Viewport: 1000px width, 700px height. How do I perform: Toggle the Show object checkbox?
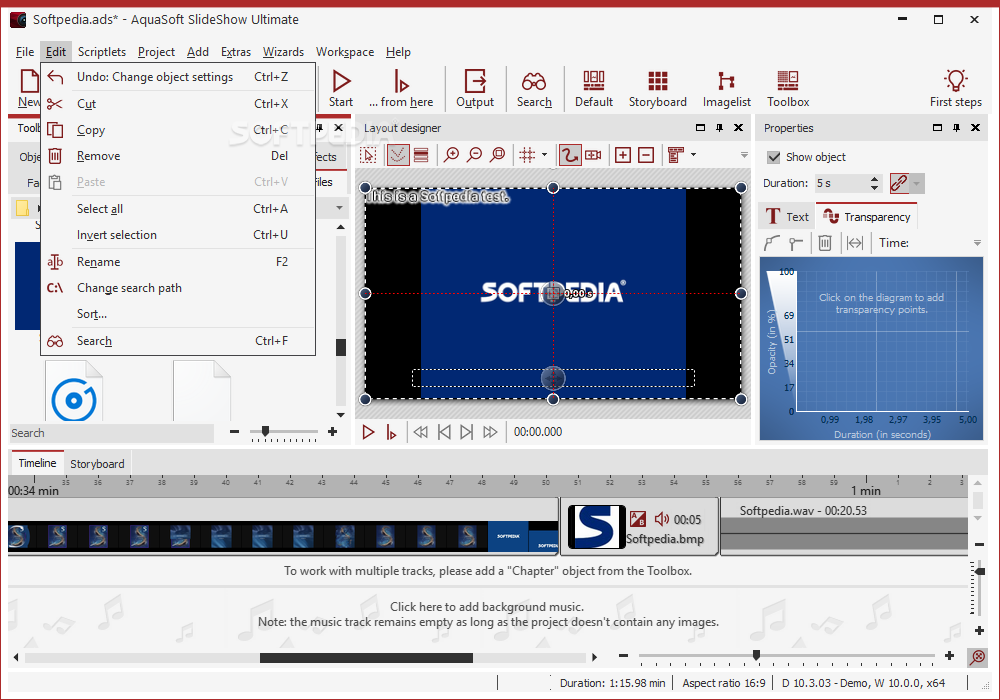774,157
